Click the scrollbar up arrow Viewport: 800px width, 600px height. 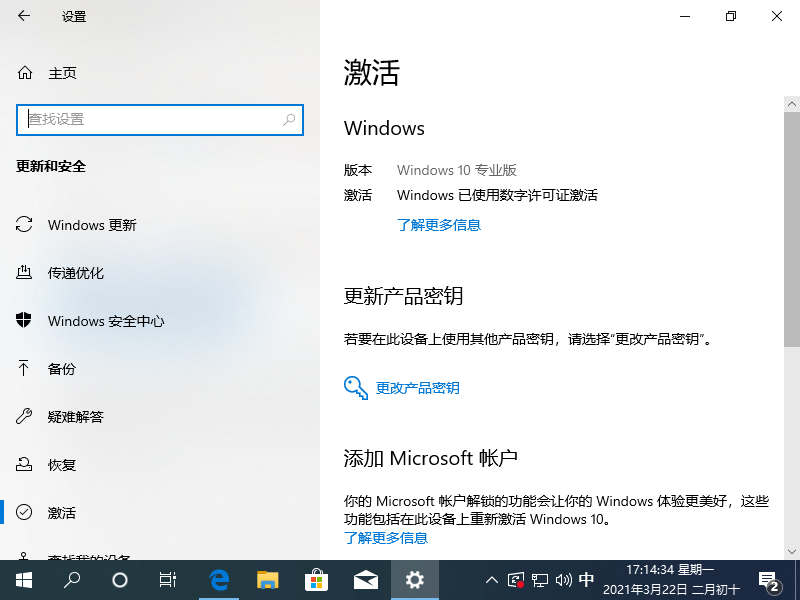(791, 104)
